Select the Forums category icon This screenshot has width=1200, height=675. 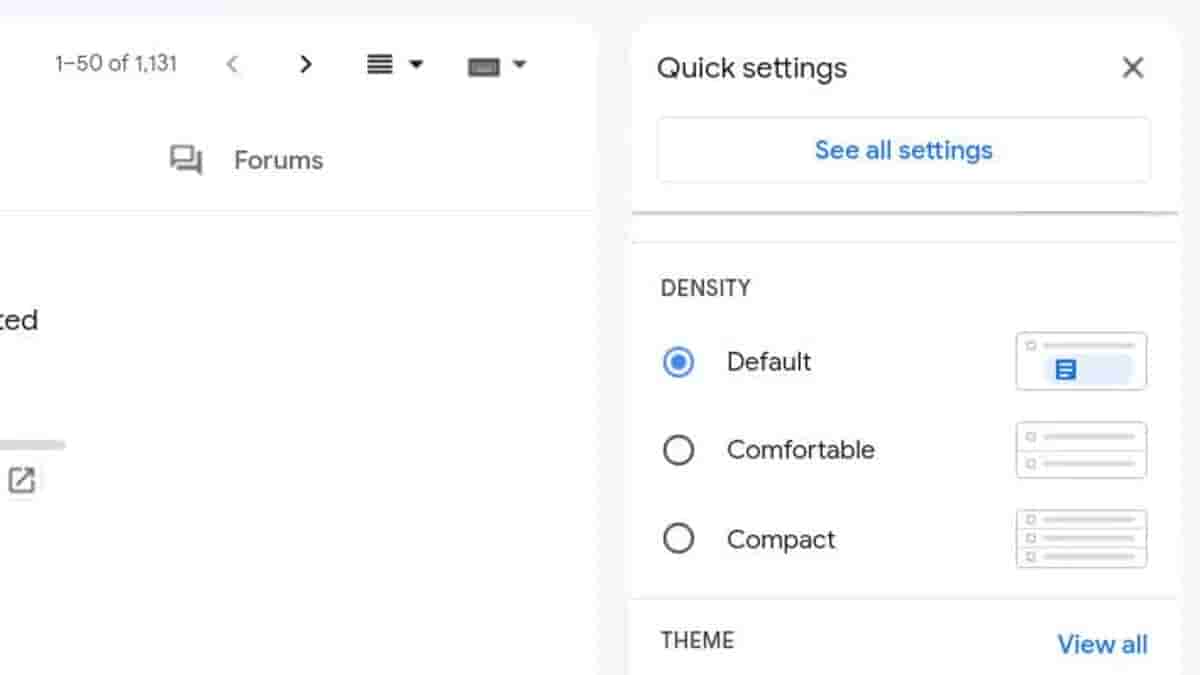tap(186, 160)
